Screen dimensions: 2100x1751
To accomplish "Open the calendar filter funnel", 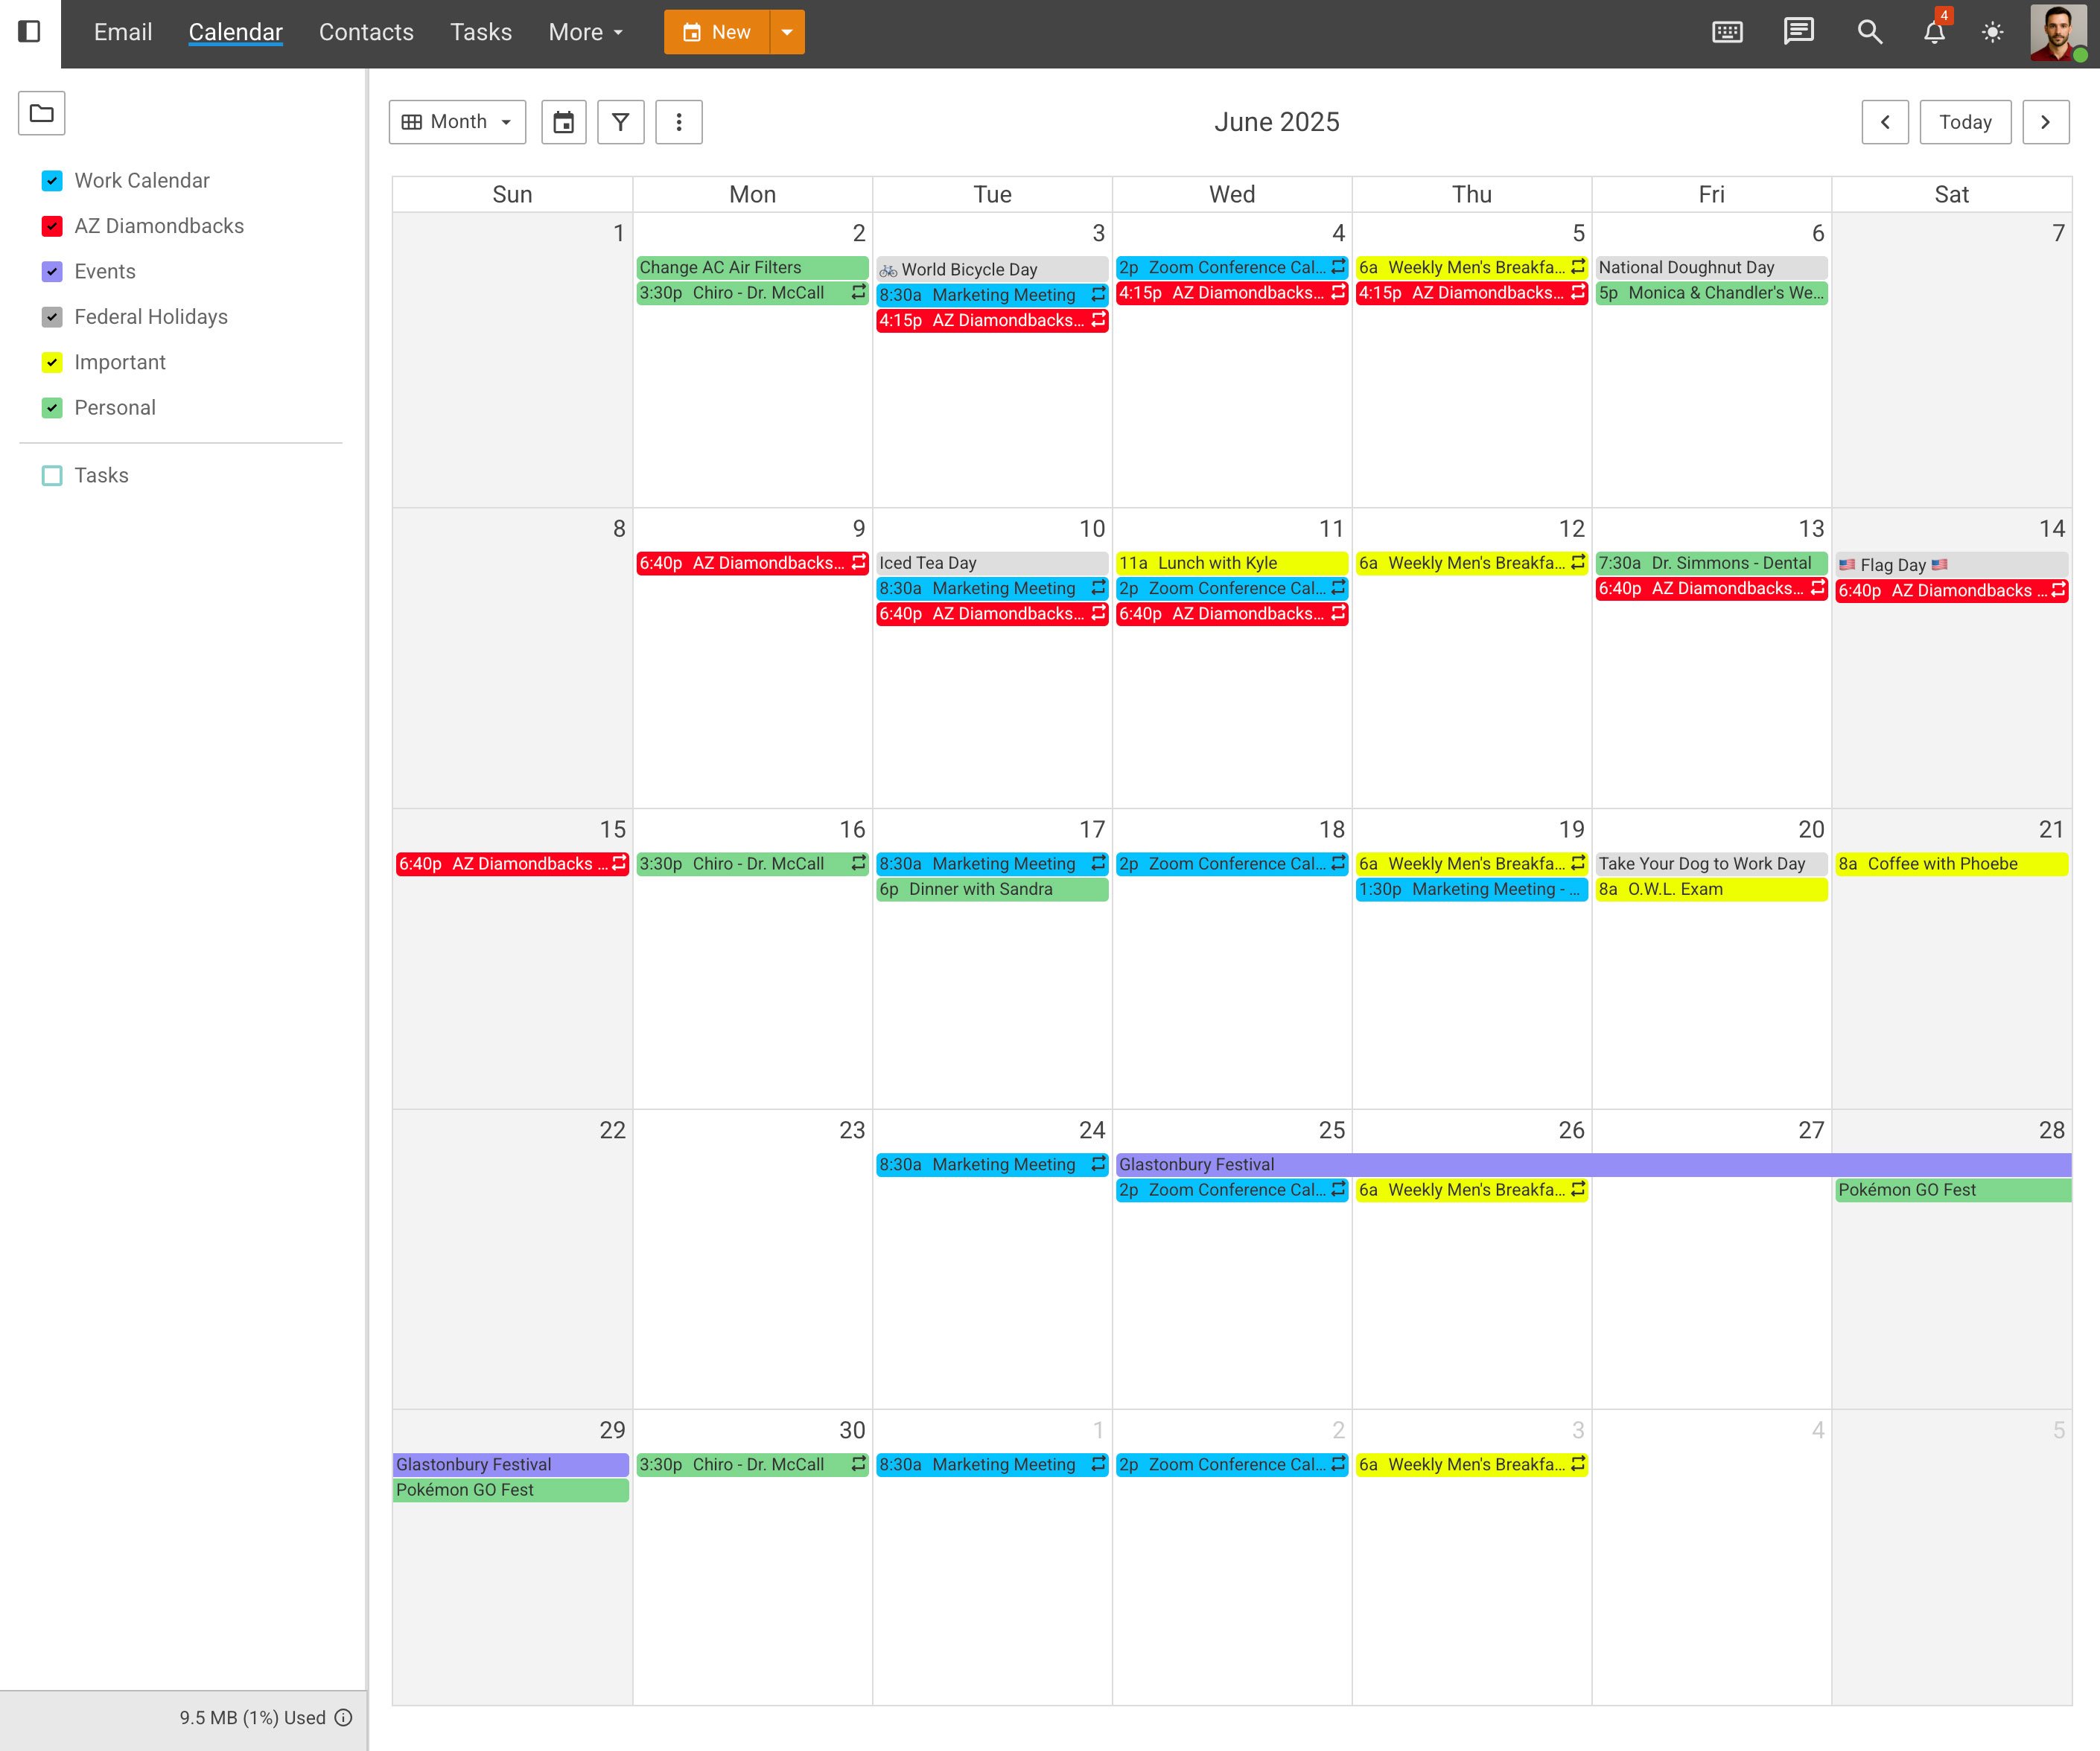I will pyautogui.click(x=620, y=122).
